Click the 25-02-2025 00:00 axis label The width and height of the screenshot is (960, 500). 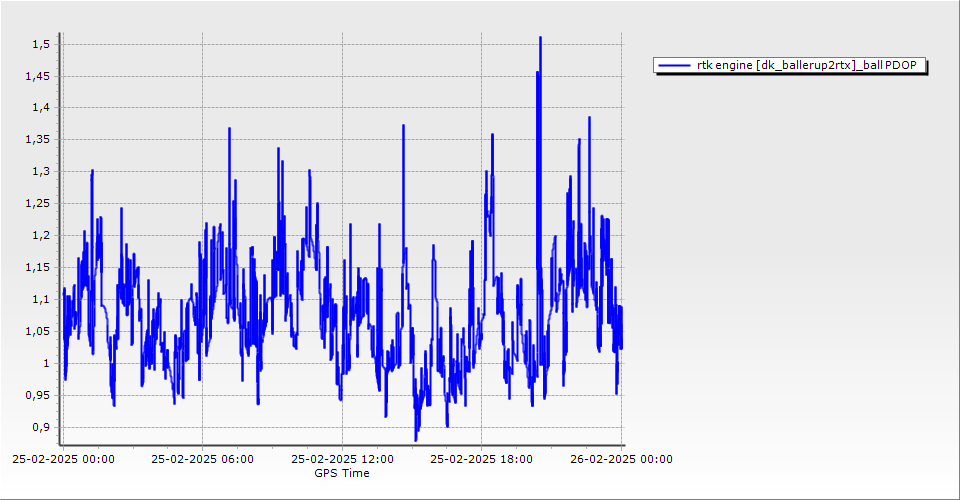[x=63, y=459]
